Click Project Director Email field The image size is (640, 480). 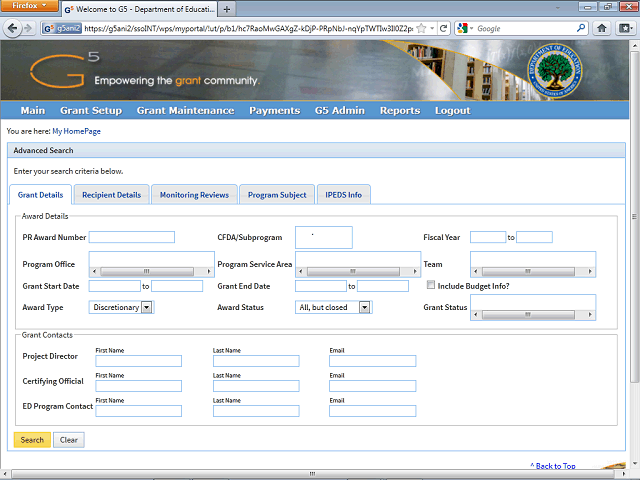(373, 361)
